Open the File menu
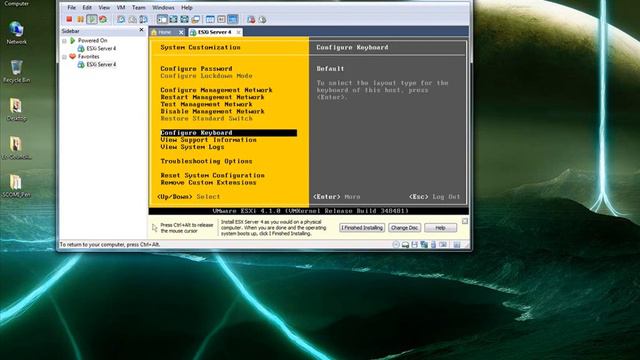 coord(71,7)
